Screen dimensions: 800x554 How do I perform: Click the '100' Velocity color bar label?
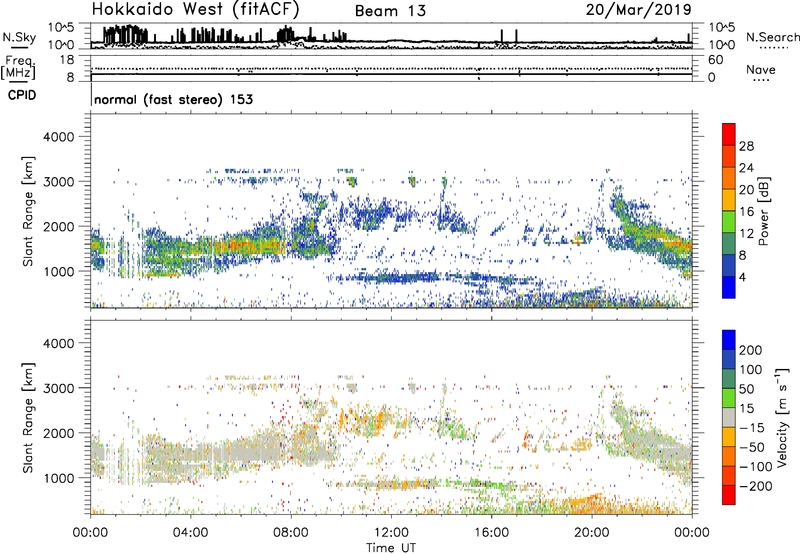pyautogui.click(x=751, y=369)
